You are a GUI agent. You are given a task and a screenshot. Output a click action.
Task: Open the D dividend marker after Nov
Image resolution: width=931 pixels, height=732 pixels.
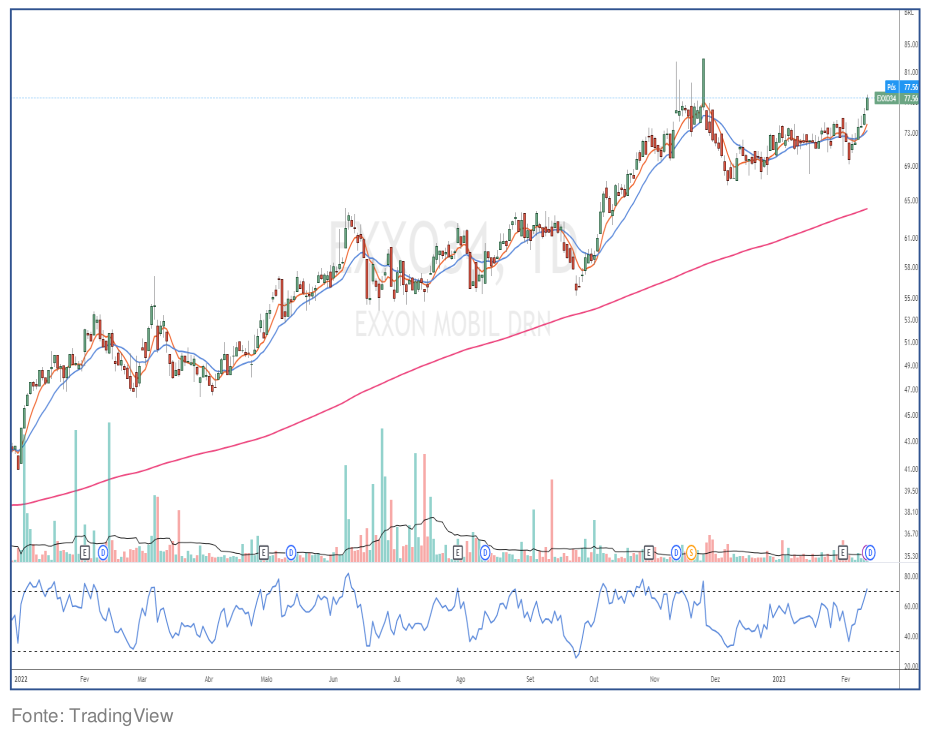pyautogui.click(x=676, y=553)
